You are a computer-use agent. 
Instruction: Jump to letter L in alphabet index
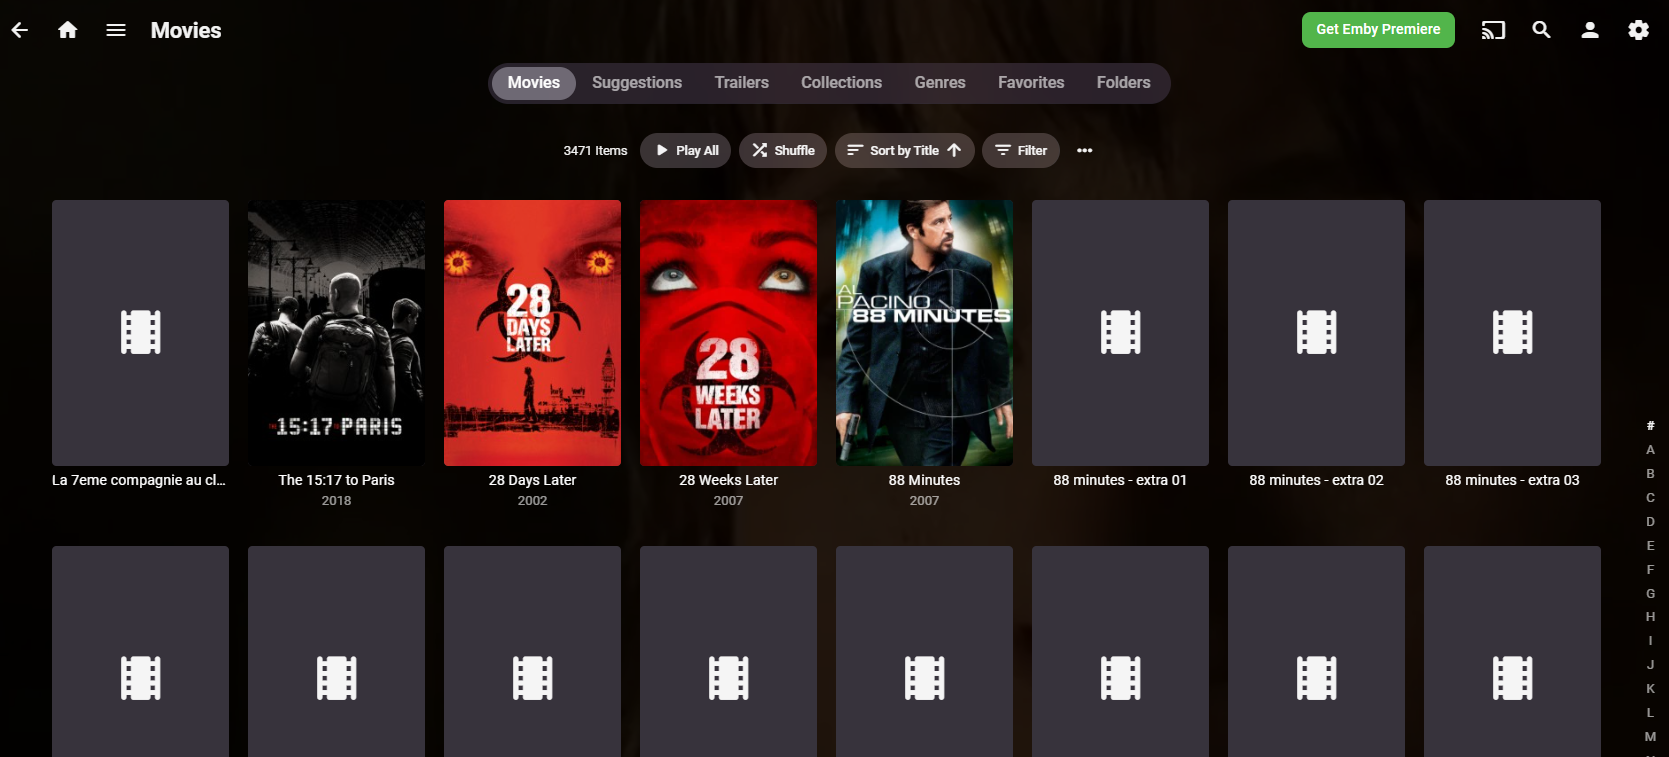point(1650,713)
